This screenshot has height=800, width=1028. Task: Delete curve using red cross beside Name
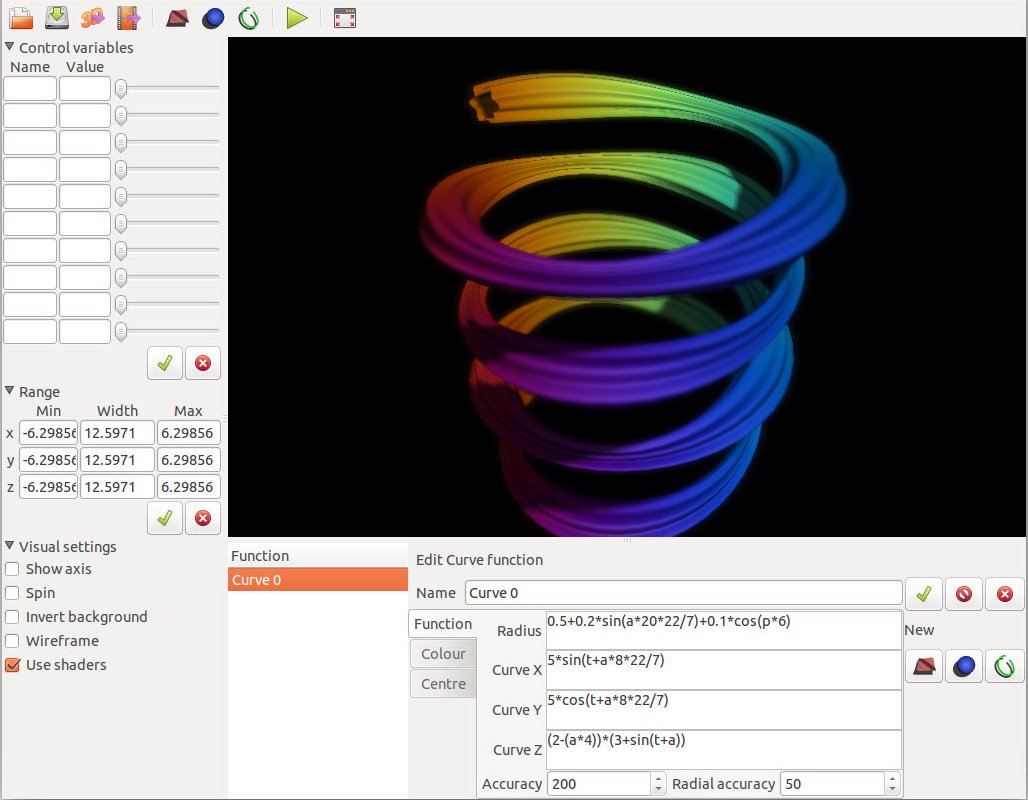(x=1004, y=593)
